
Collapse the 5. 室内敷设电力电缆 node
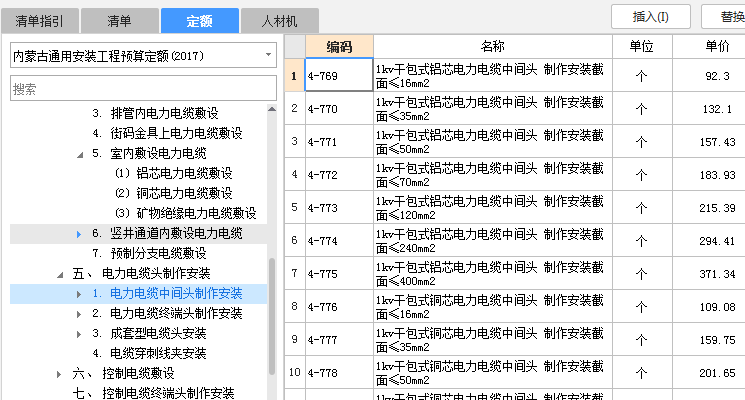[x=80, y=154]
